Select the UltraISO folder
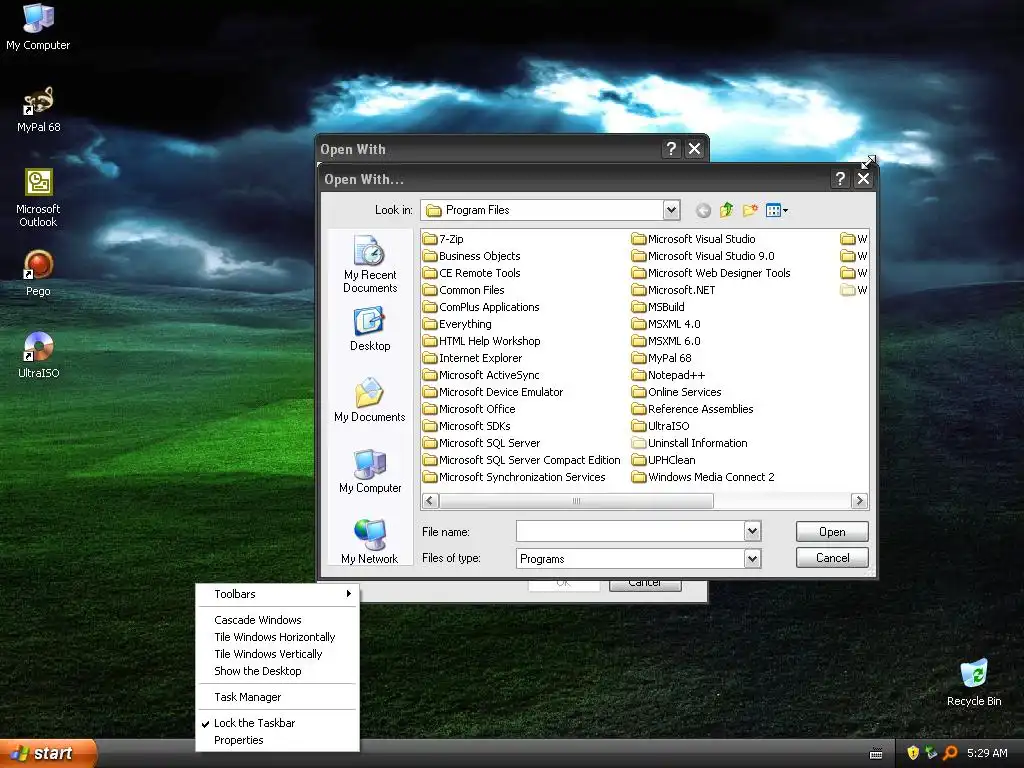Viewport: 1024px width, 768px height. 660,426
